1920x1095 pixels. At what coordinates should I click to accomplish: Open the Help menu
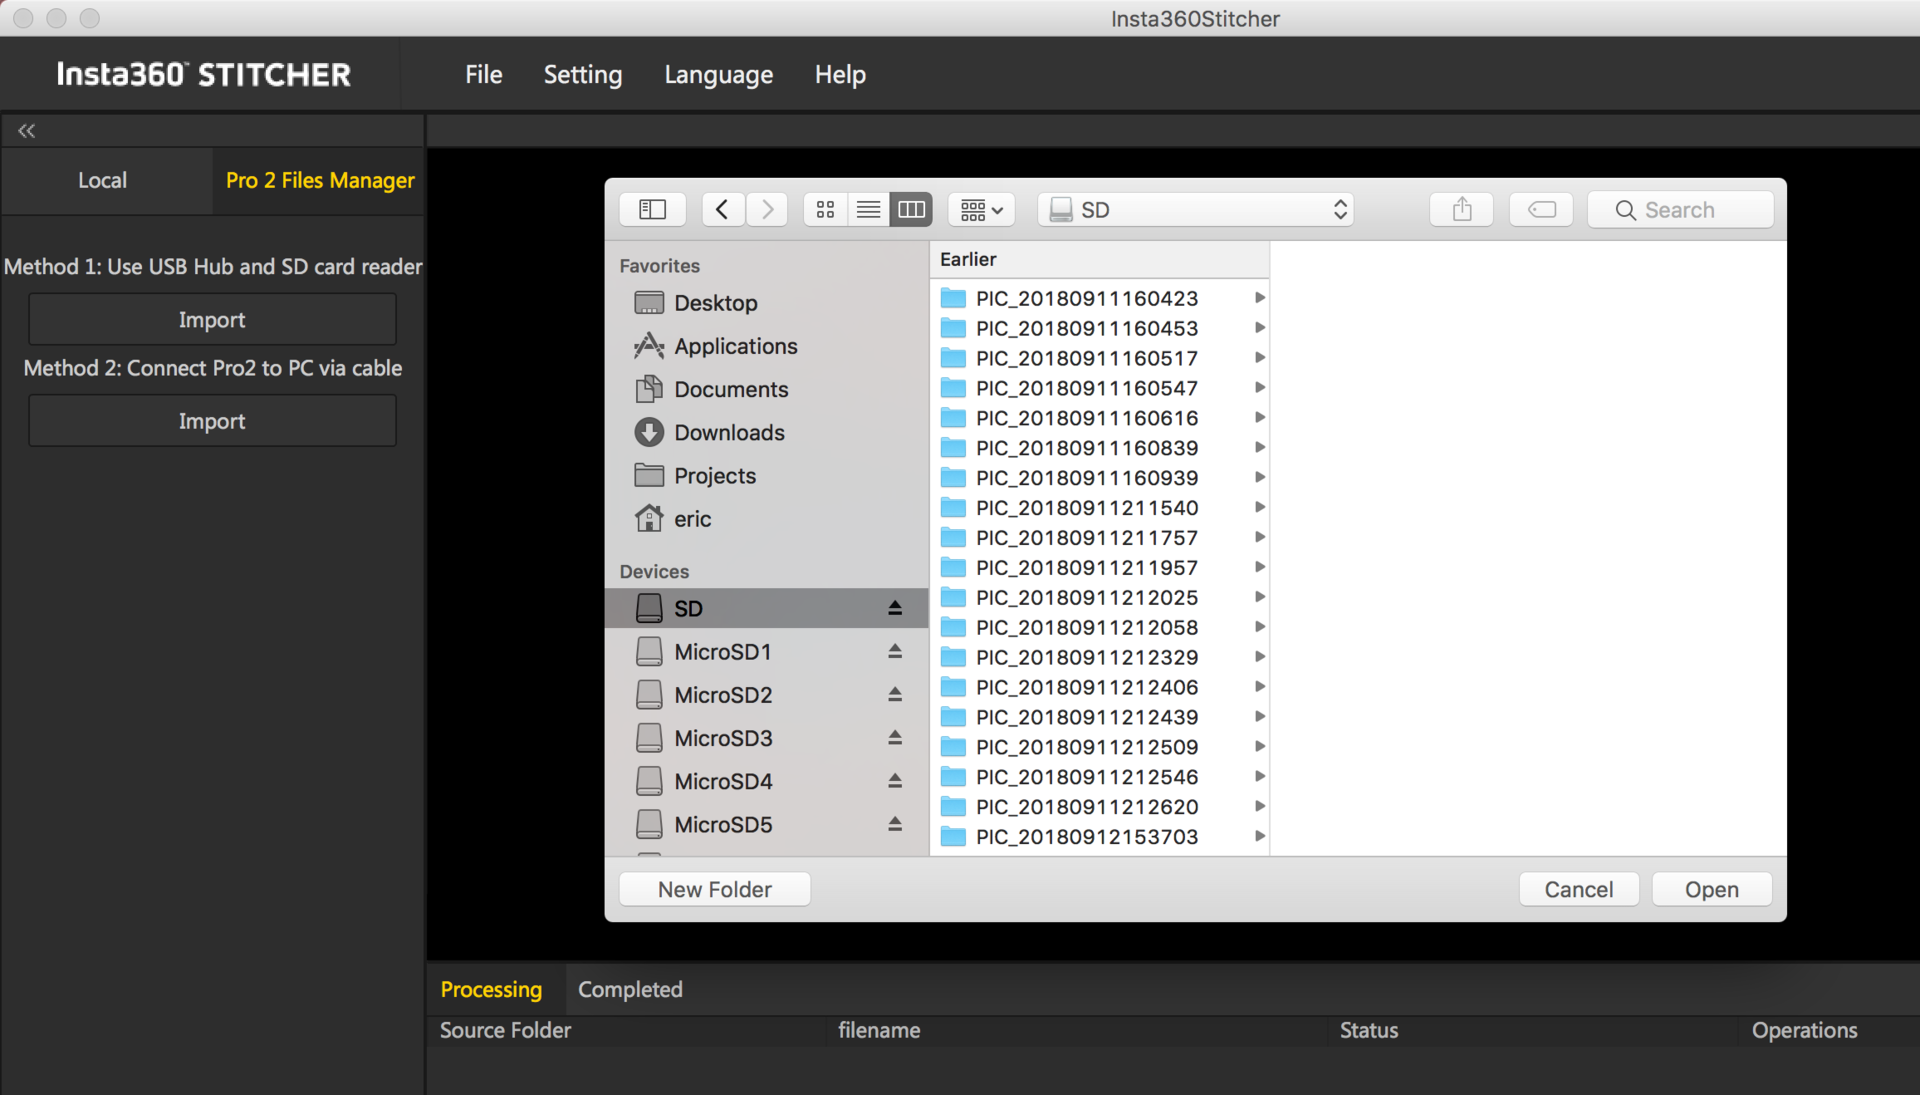coord(840,75)
